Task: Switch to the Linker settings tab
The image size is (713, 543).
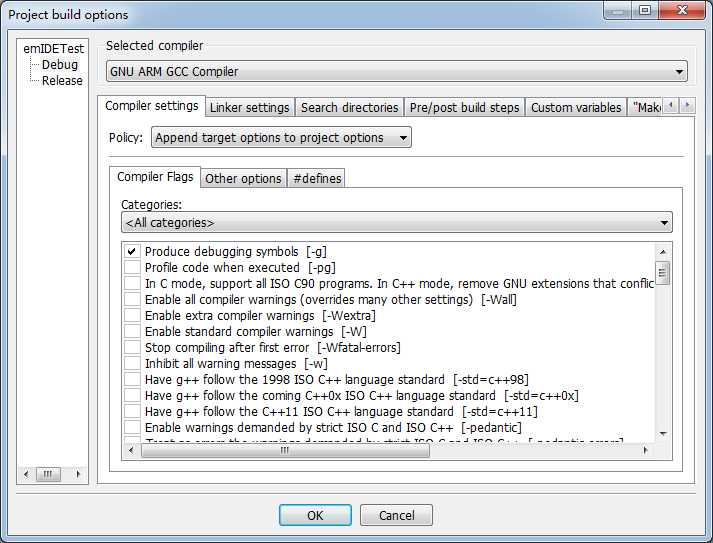Action: (249, 108)
